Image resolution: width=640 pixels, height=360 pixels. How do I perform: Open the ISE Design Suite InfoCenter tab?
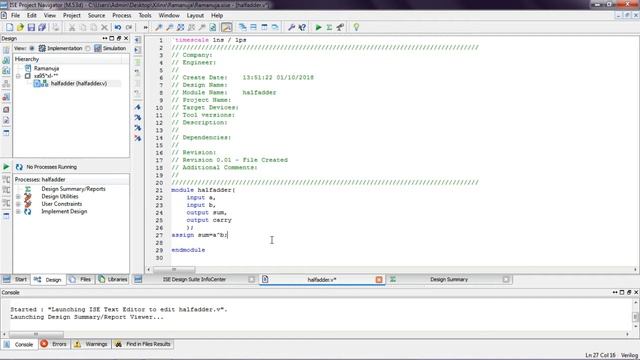pyautogui.click(x=194, y=280)
